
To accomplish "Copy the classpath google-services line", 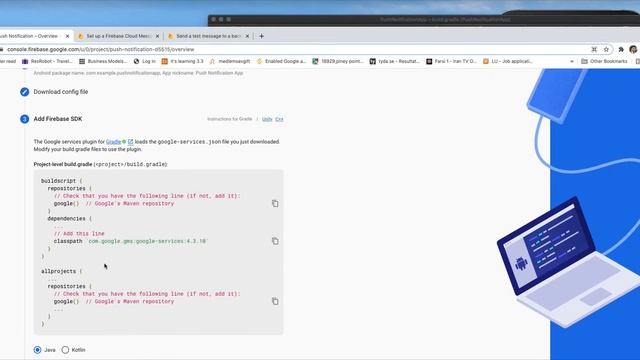I will [x=275, y=241].
